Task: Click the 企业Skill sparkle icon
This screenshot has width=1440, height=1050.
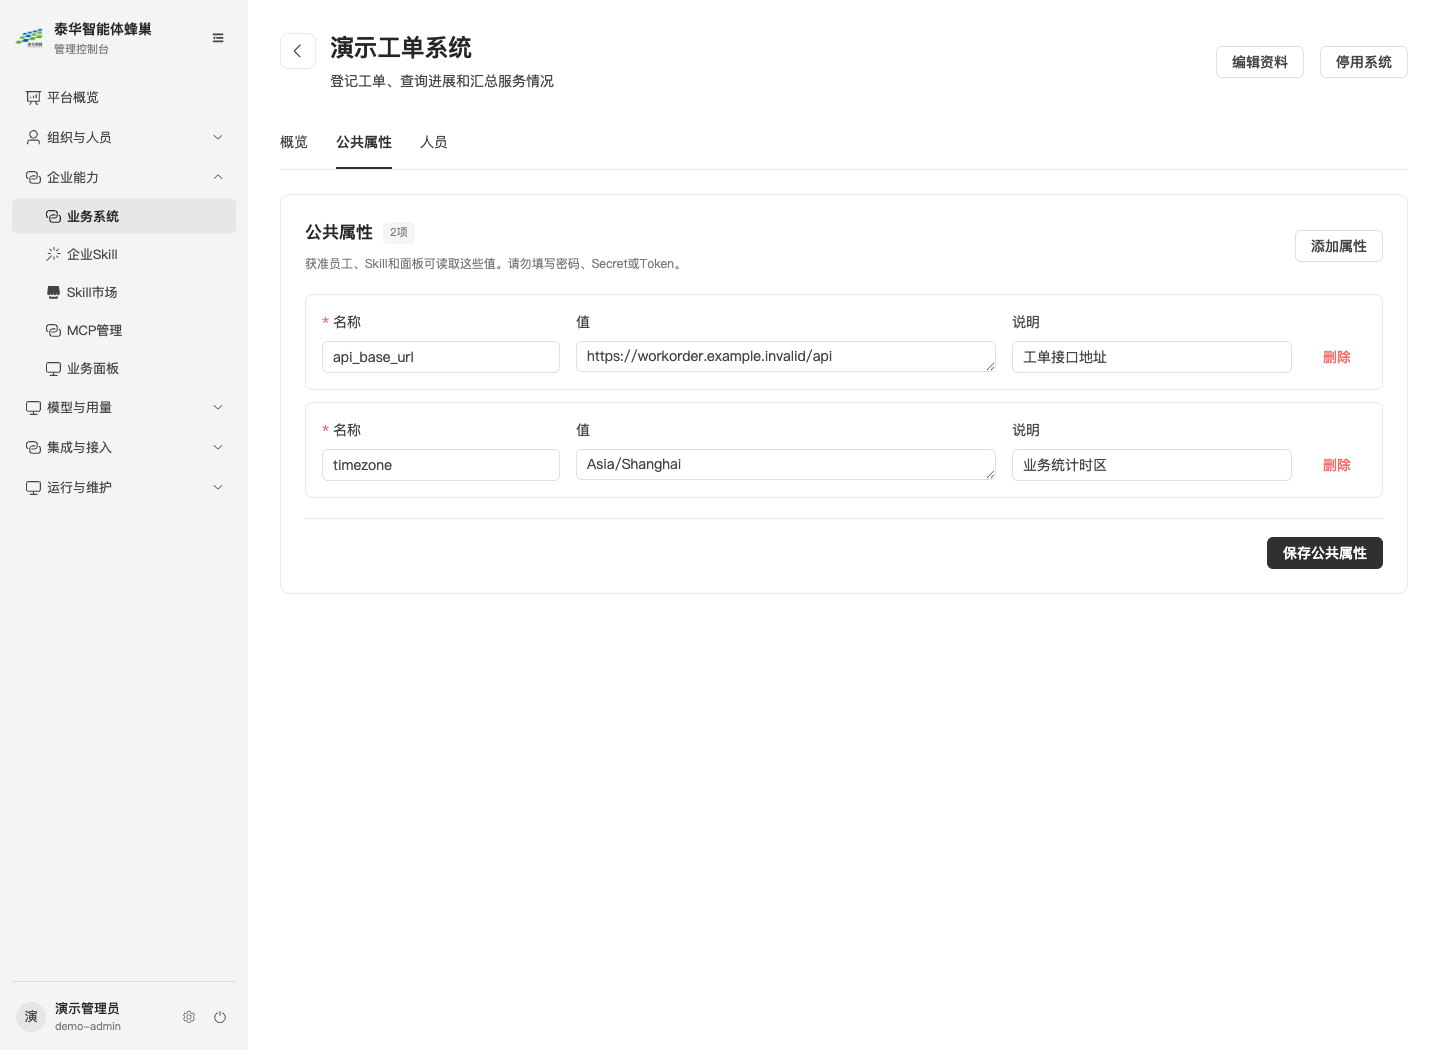Action: pyautogui.click(x=53, y=254)
